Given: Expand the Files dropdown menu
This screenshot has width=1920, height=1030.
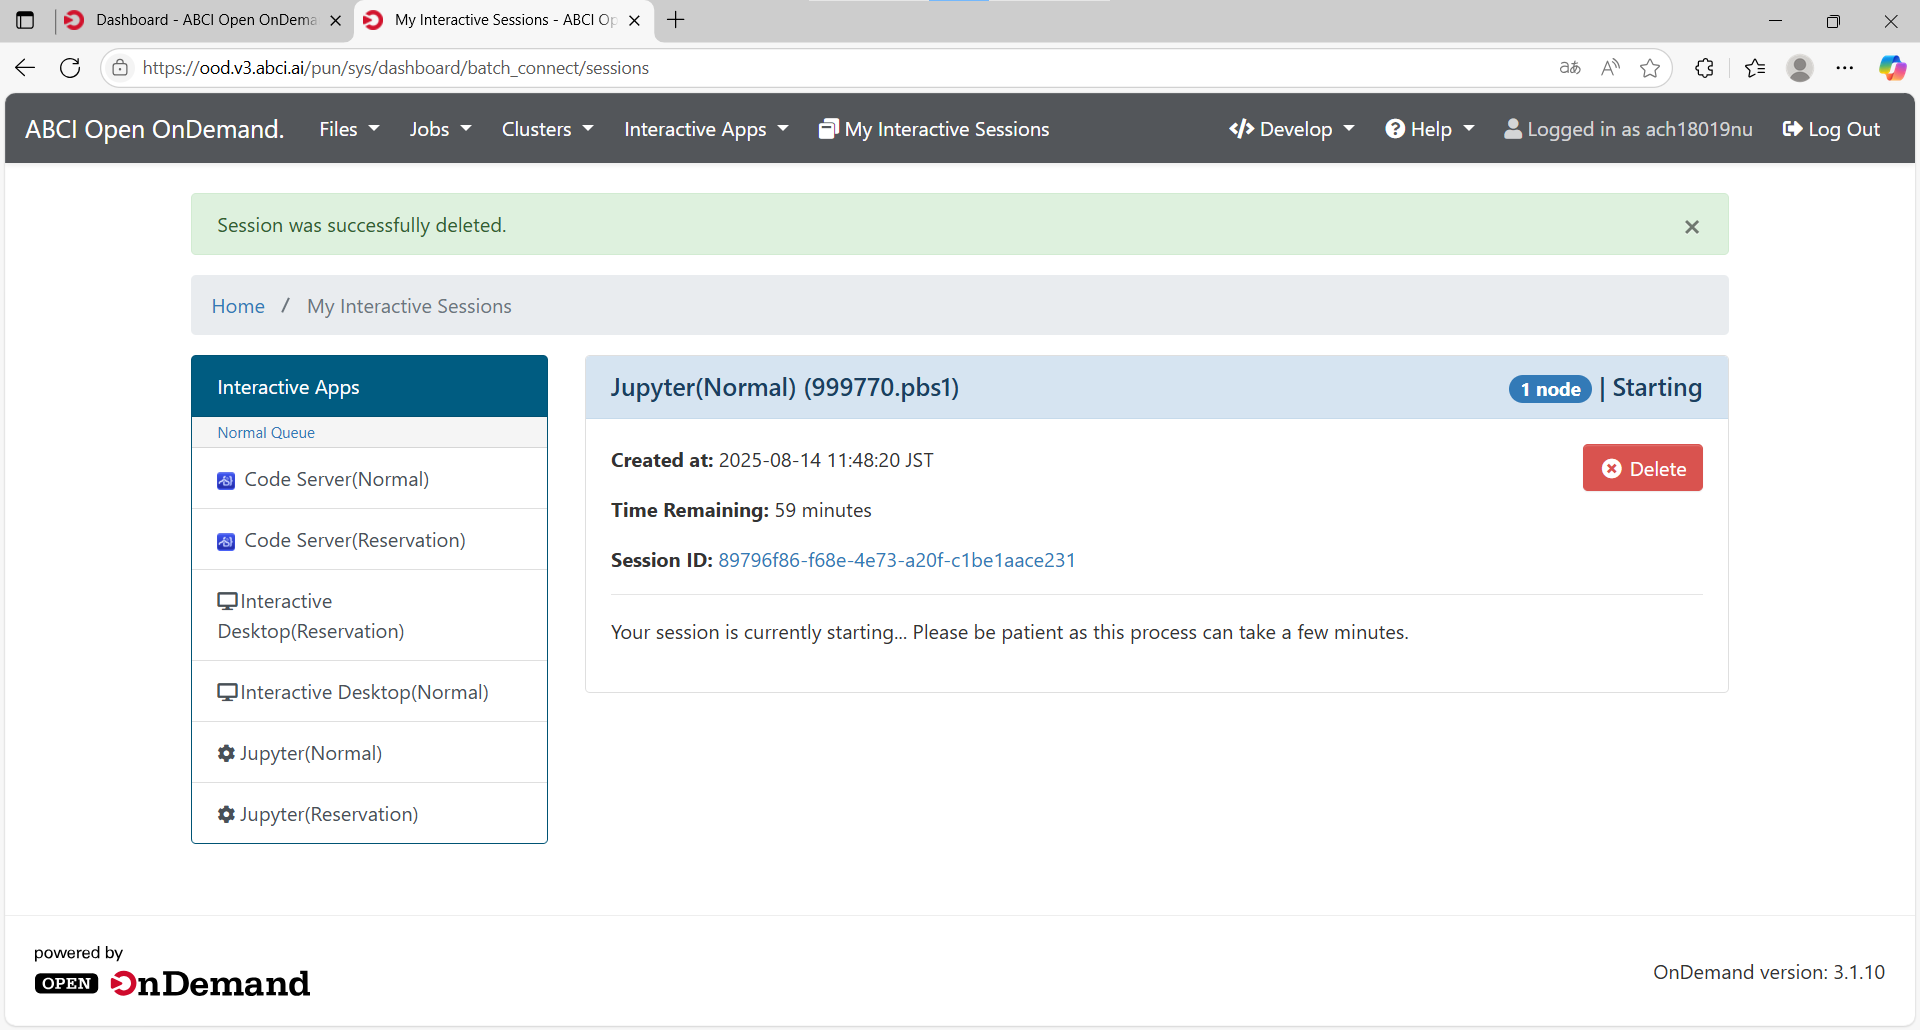Looking at the screenshot, I should (349, 129).
